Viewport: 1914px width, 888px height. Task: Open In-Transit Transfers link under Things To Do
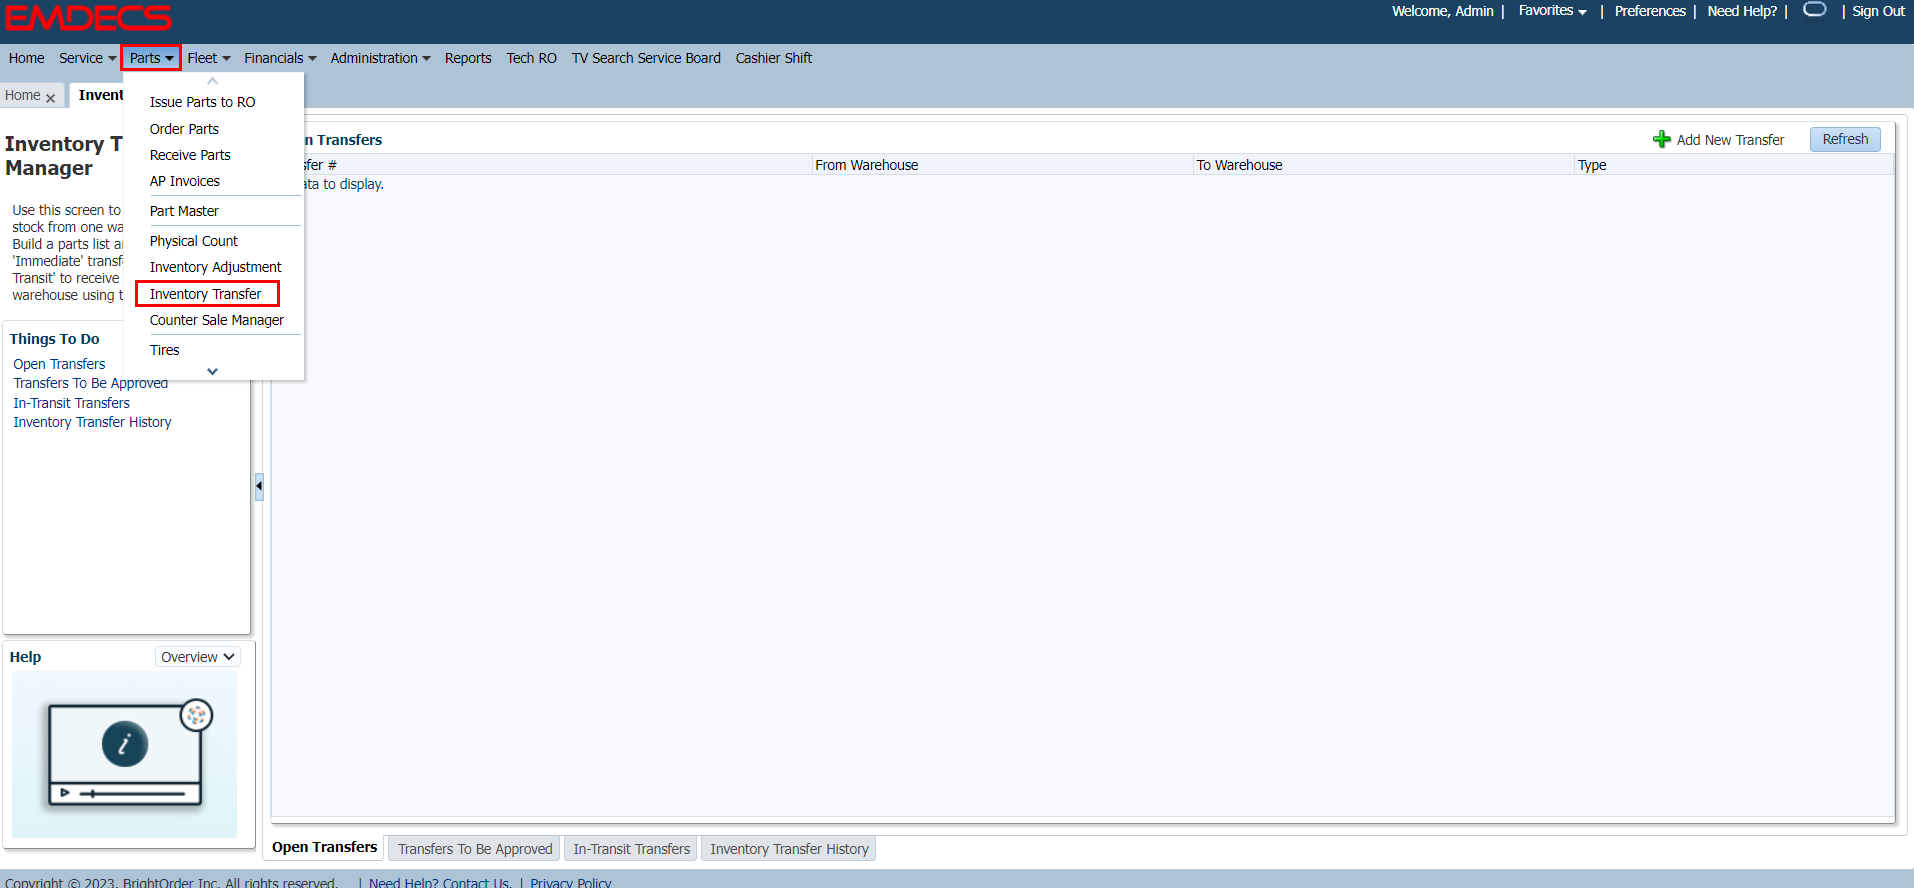pyautogui.click(x=71, y=403)
